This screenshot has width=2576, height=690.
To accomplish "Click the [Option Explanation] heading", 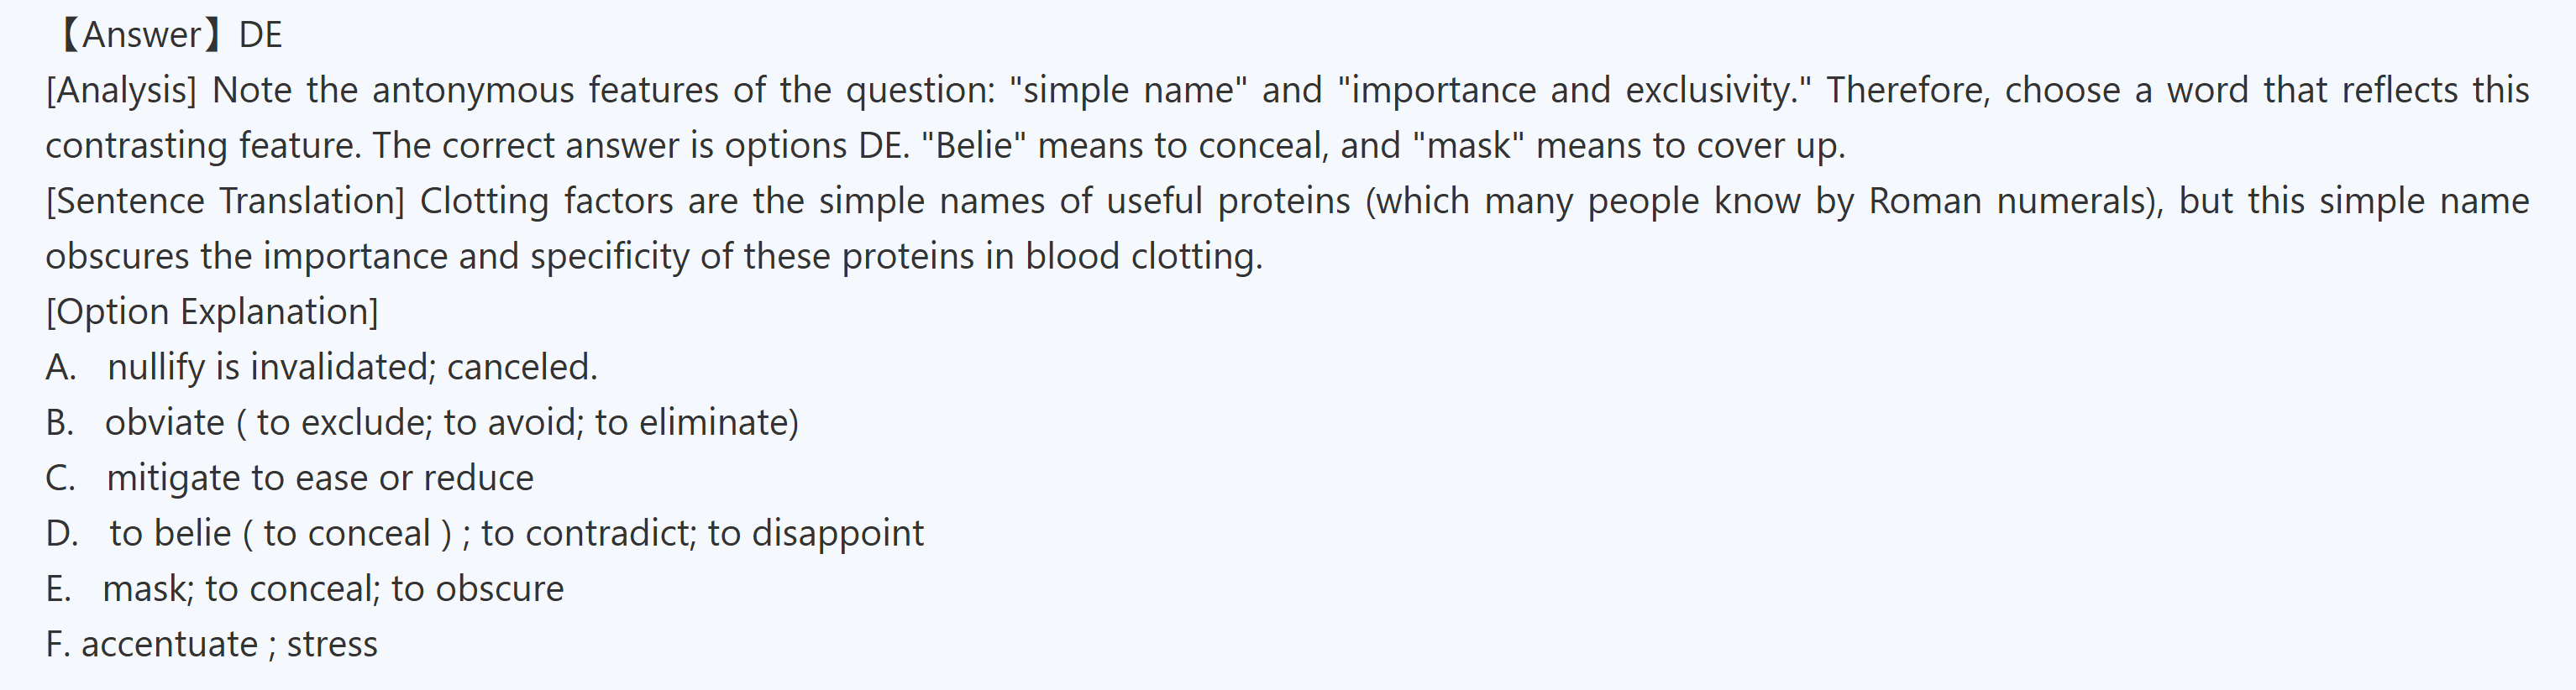I will click(x=212, y=312).
